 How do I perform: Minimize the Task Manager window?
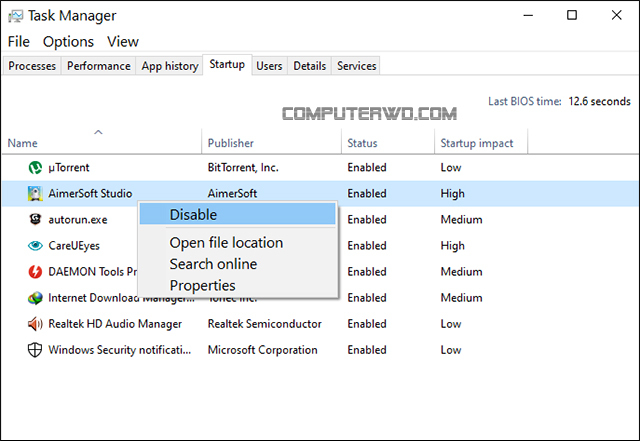pyautogui.click(x=528, y=16)
